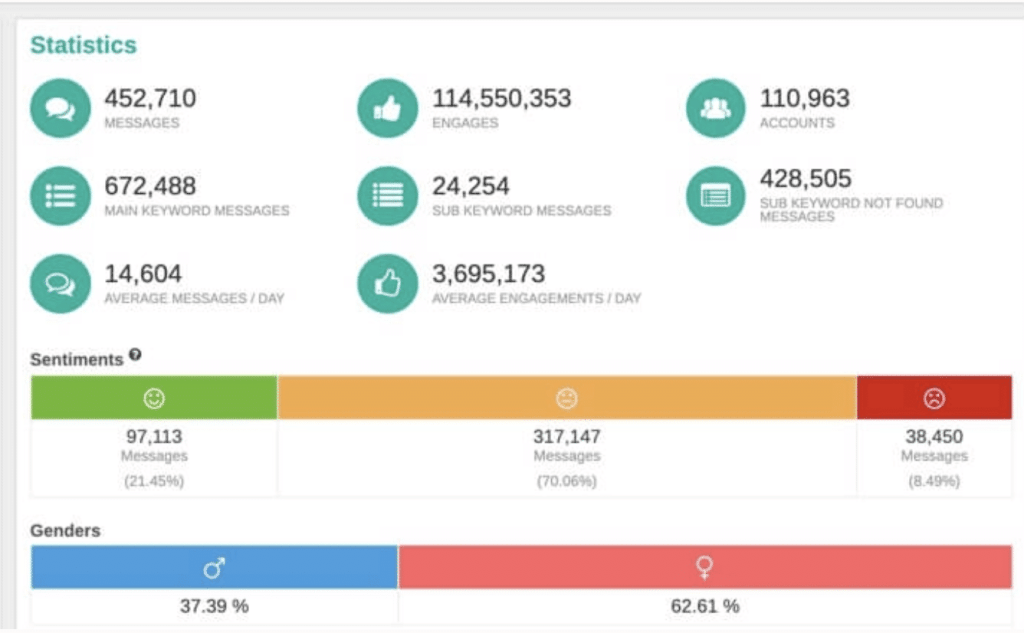Click the Average Engagements per Day icon
The height and width of the screenshot is (633, 1024).
(x=387, y=284)
